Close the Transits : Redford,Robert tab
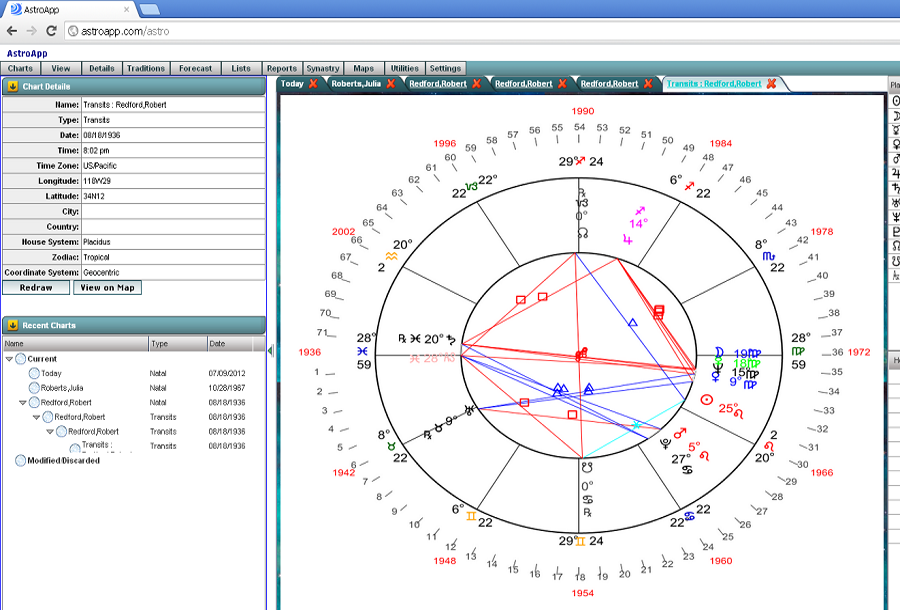This screenshot has height=610, width=900. pyautogui.click(x=771, y=84)
